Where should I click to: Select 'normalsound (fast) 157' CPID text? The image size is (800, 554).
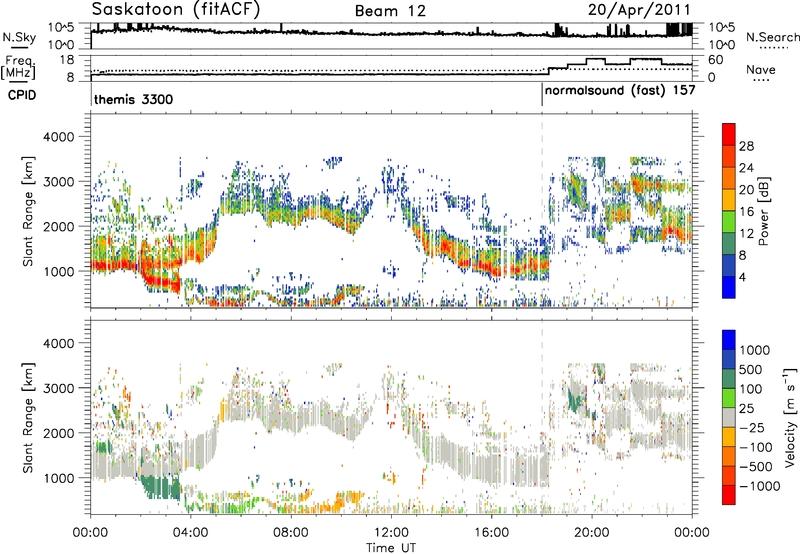tap(620, 90)
